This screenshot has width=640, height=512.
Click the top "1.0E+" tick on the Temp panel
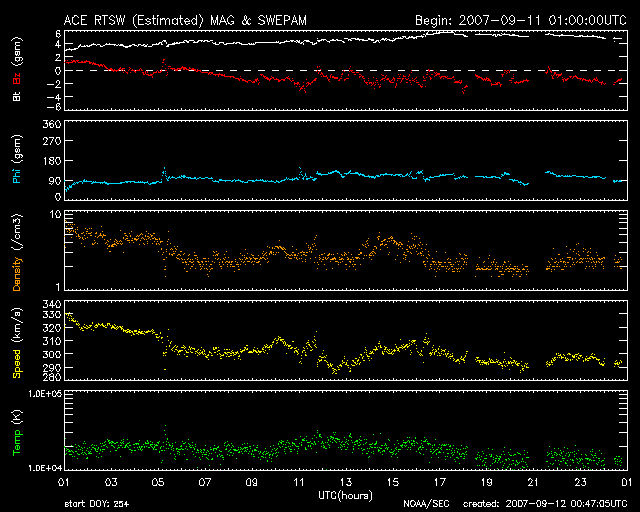pyautogui.click(x=45, y=394)
